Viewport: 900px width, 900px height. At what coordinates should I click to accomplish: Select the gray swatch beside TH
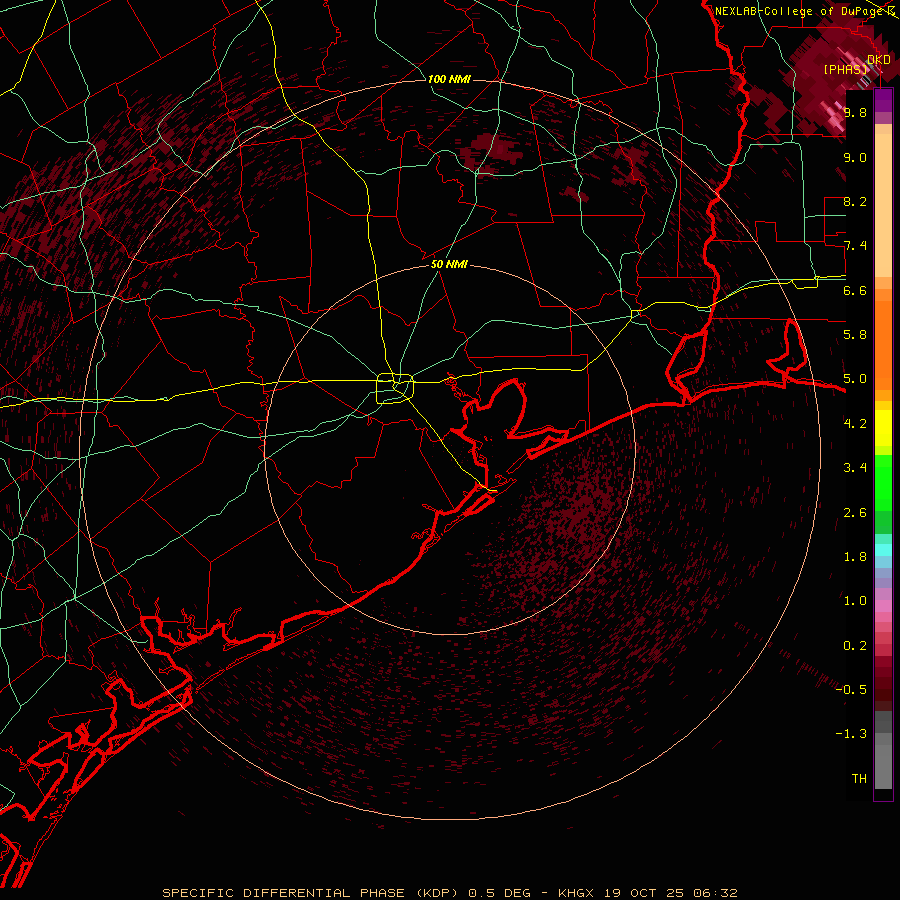pos(883,766)
